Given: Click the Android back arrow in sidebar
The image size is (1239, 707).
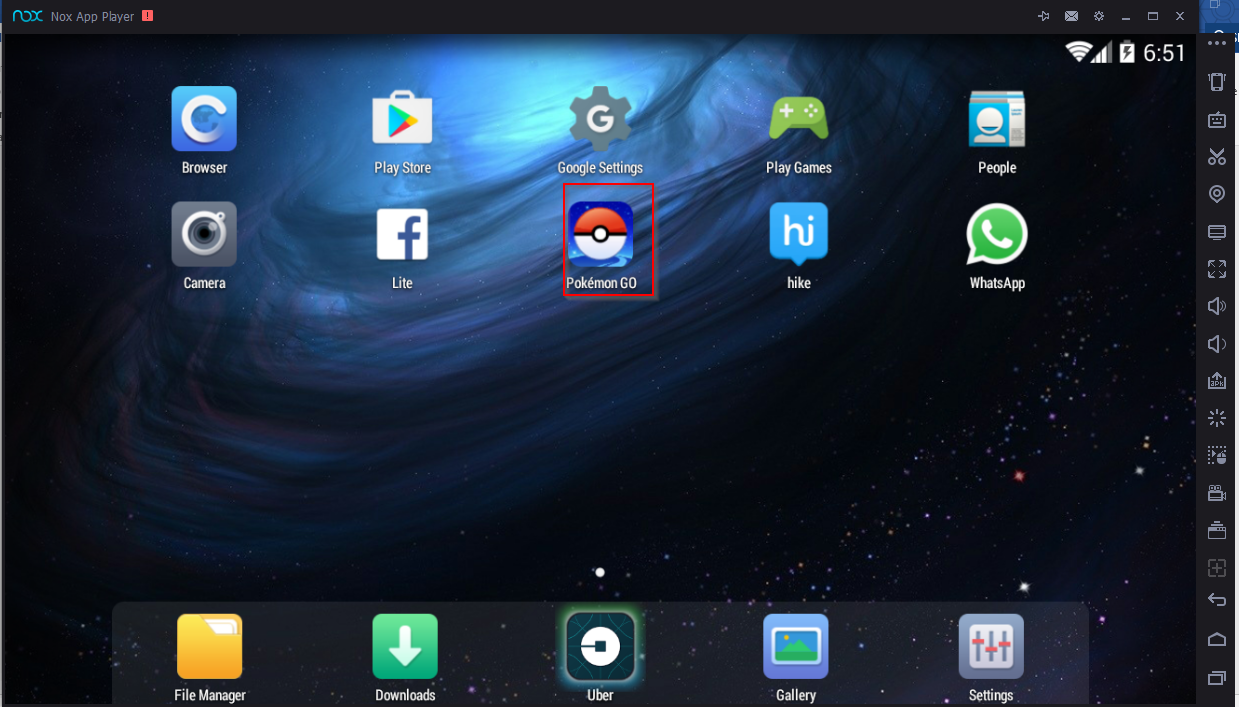Looking at the screenshot, I should pos(1217,600).
